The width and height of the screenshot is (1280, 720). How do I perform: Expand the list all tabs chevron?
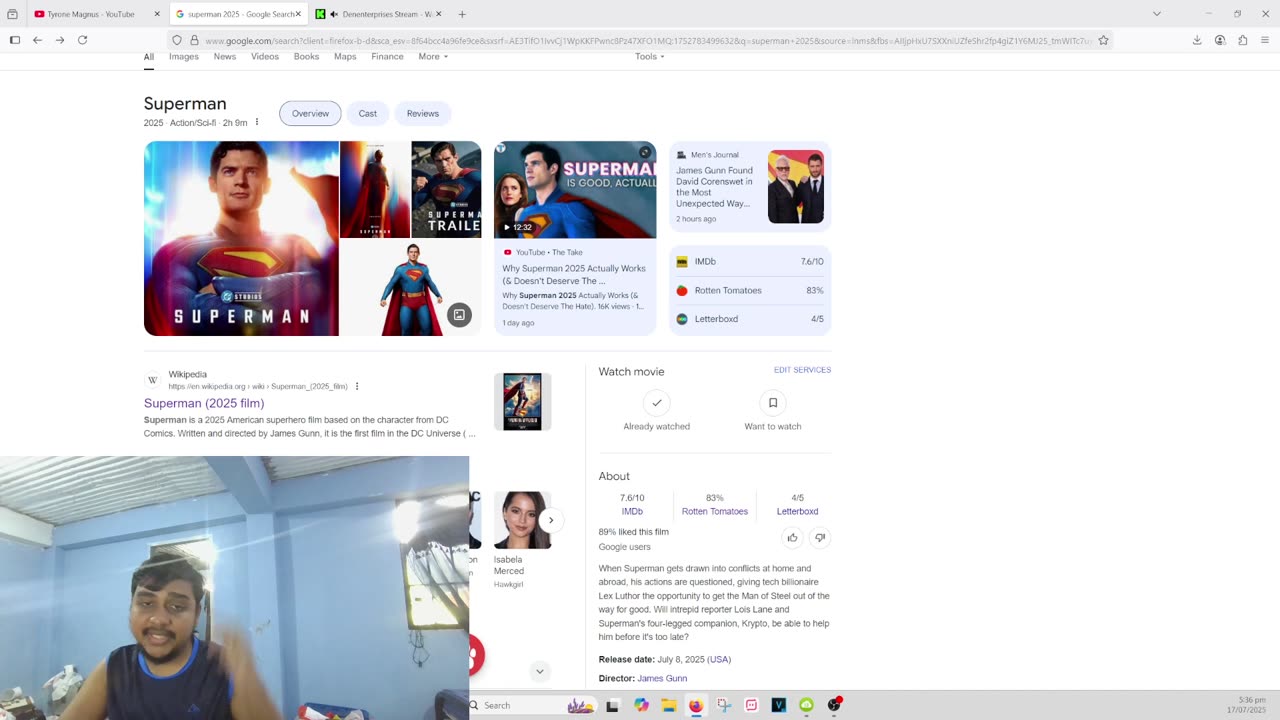coord(1157,14)
